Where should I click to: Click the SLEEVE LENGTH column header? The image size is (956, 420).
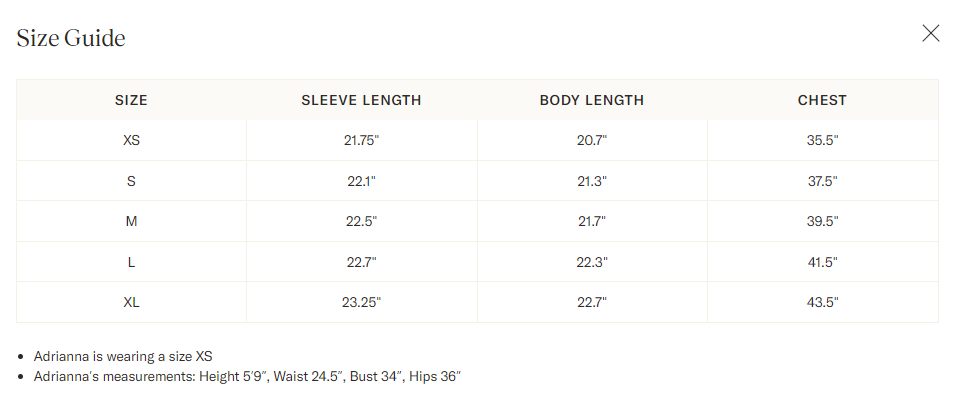point(361,100)
